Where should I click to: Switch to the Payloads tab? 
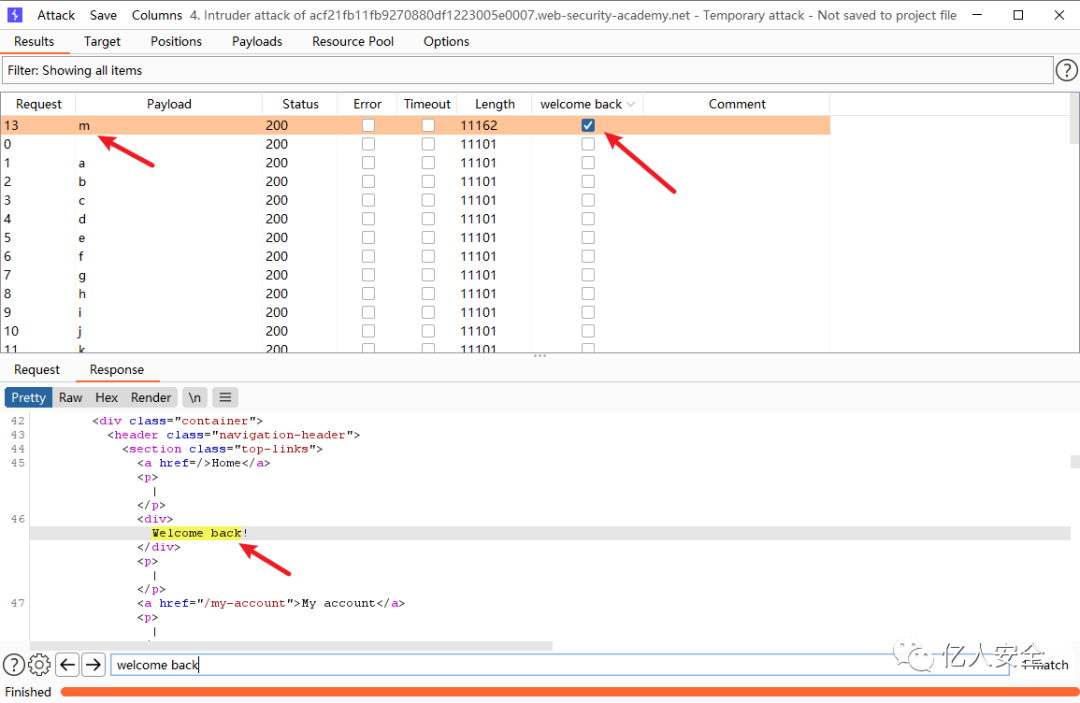(257, 41)
